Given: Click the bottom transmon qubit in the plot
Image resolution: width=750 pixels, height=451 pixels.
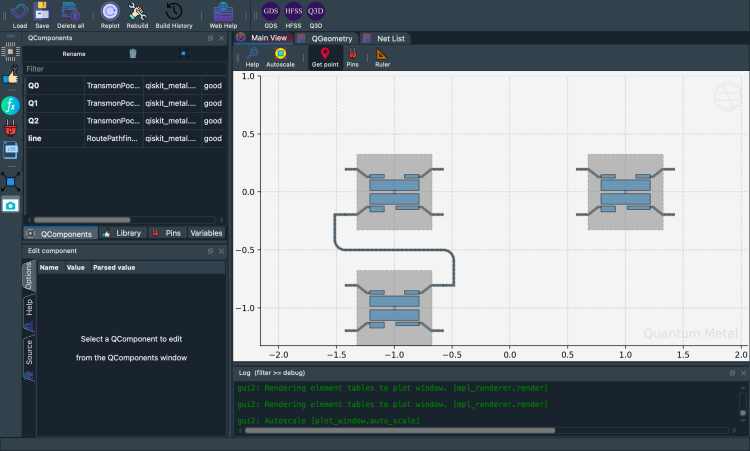Looking at the screenshot, I should point(394,308).
